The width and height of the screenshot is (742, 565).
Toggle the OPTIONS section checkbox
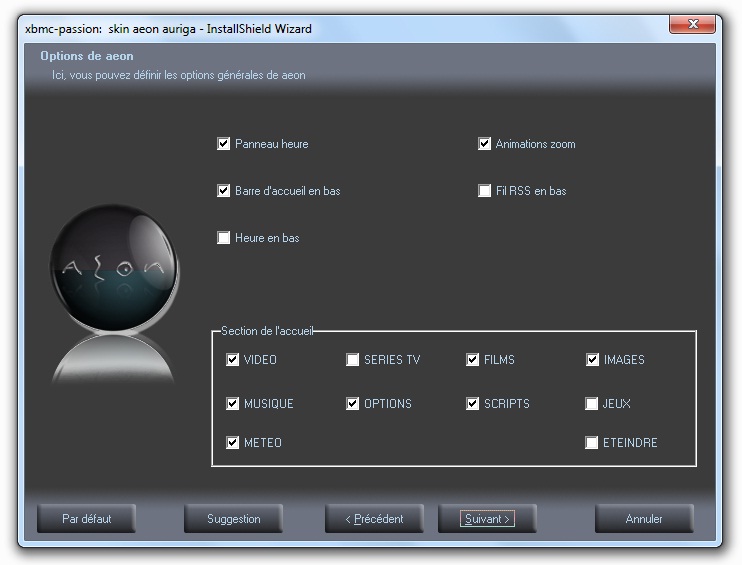click(353, 404)
